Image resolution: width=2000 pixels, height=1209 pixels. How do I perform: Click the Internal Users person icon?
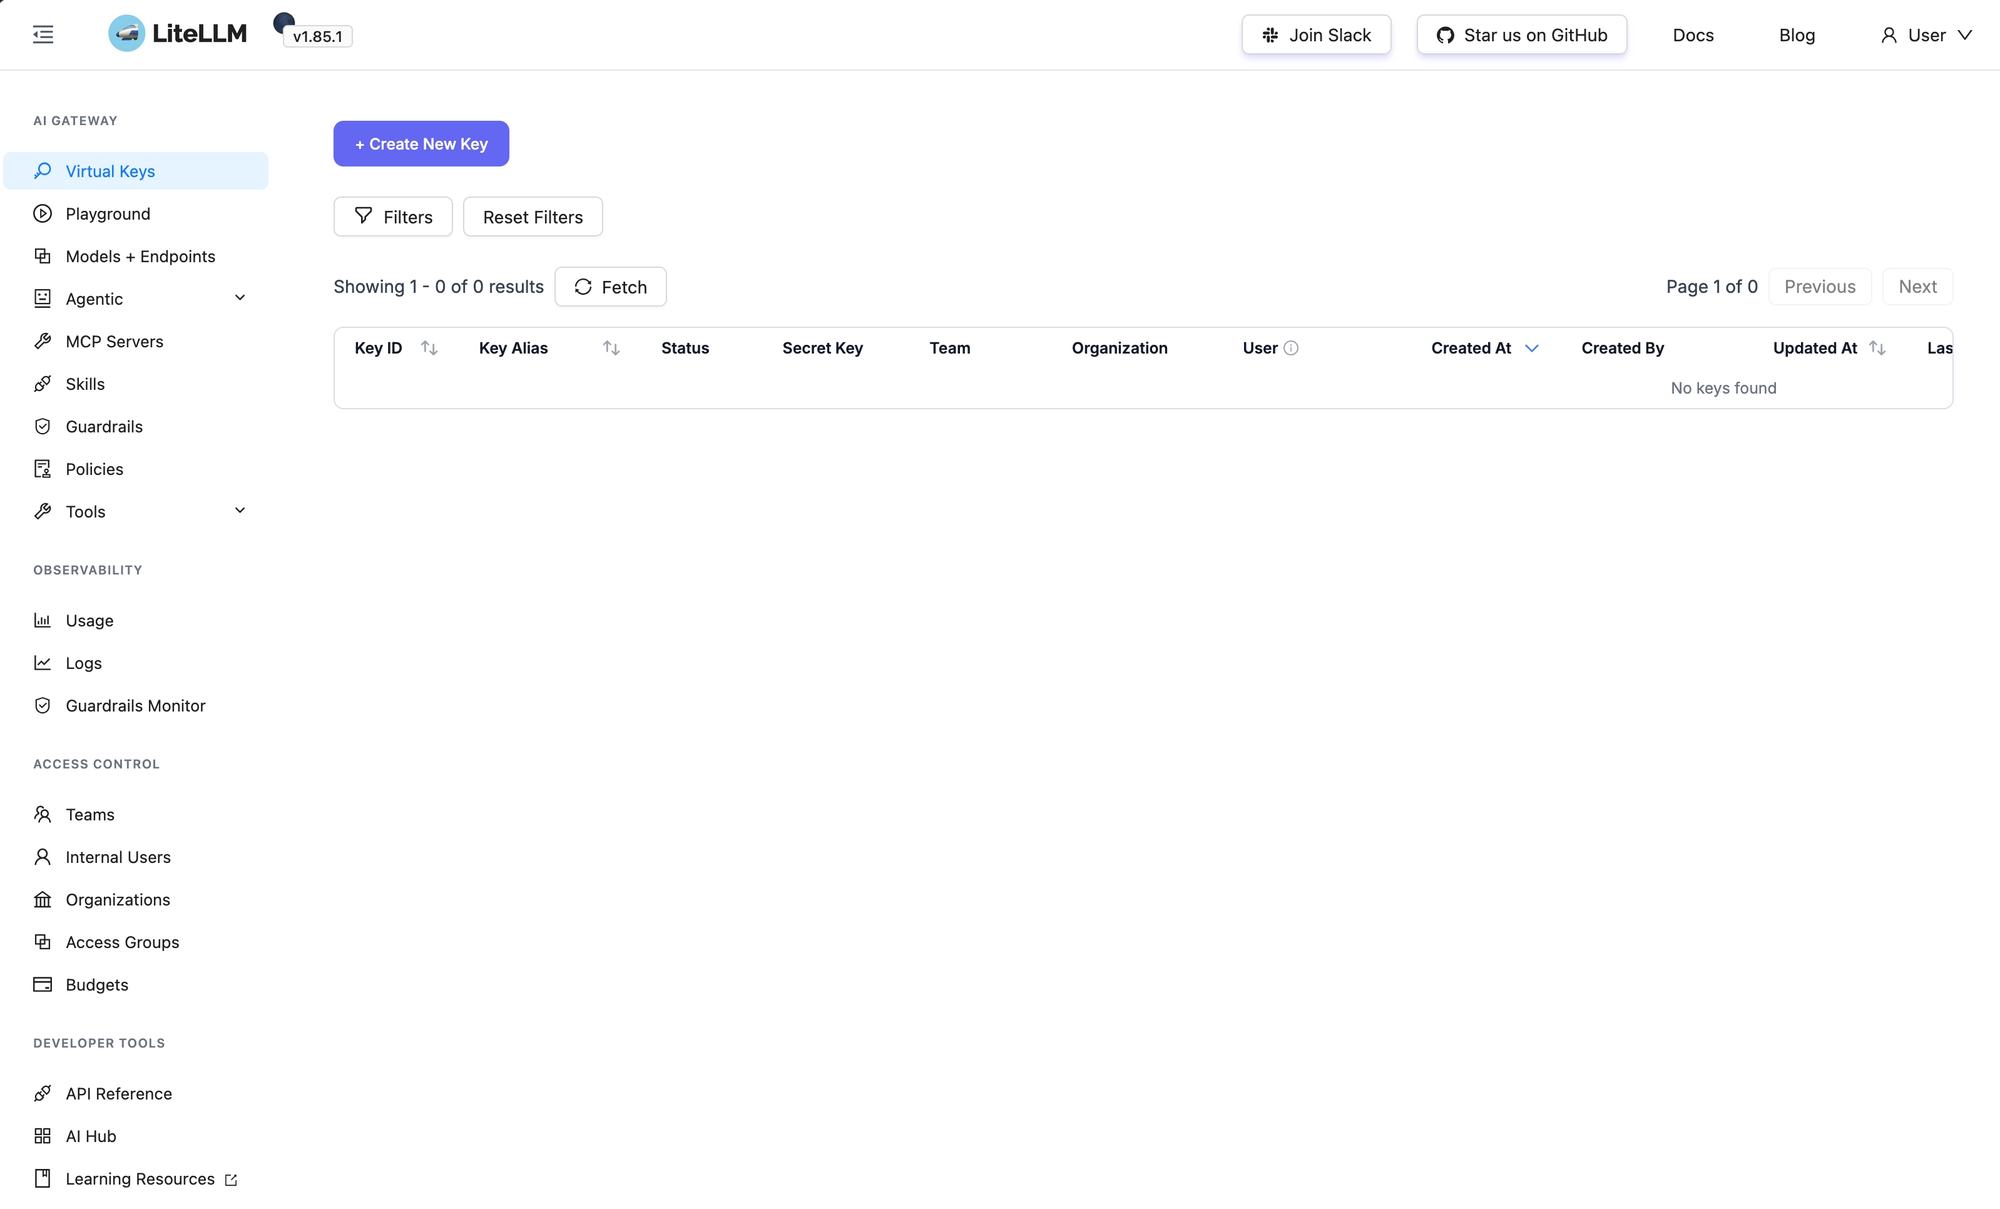(42, 857)
